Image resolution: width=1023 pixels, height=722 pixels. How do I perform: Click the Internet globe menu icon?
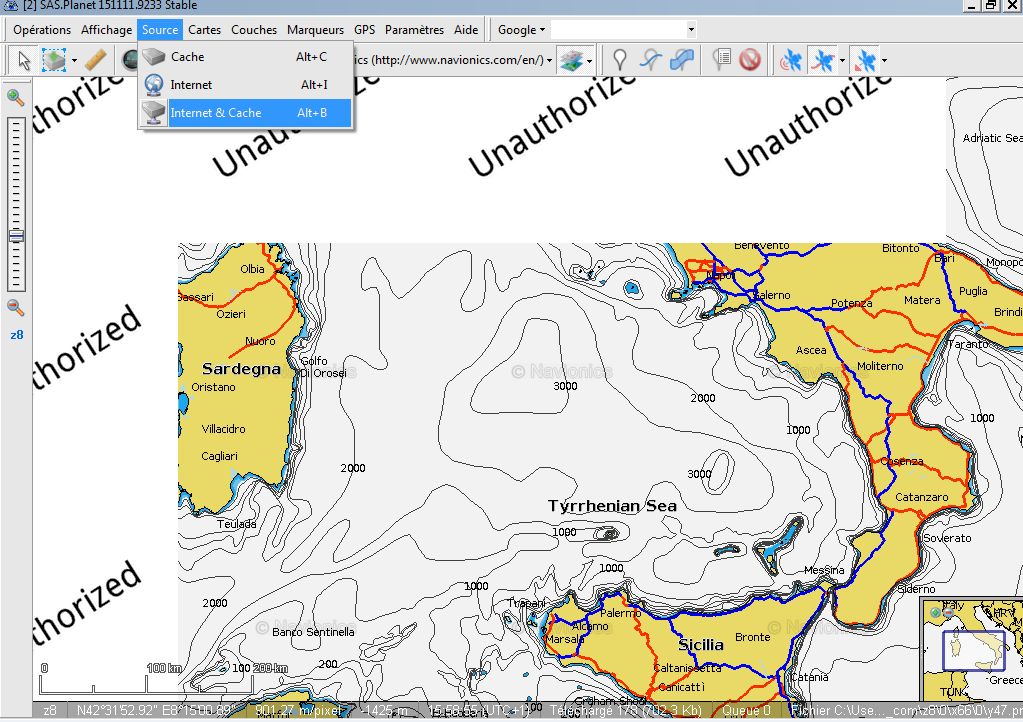(x=154, y=85)
